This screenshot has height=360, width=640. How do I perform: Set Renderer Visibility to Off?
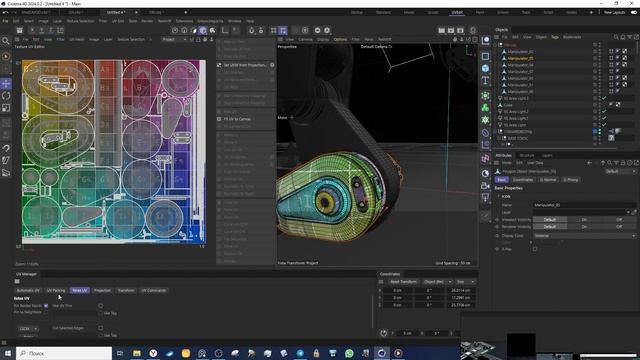[619, 227]
